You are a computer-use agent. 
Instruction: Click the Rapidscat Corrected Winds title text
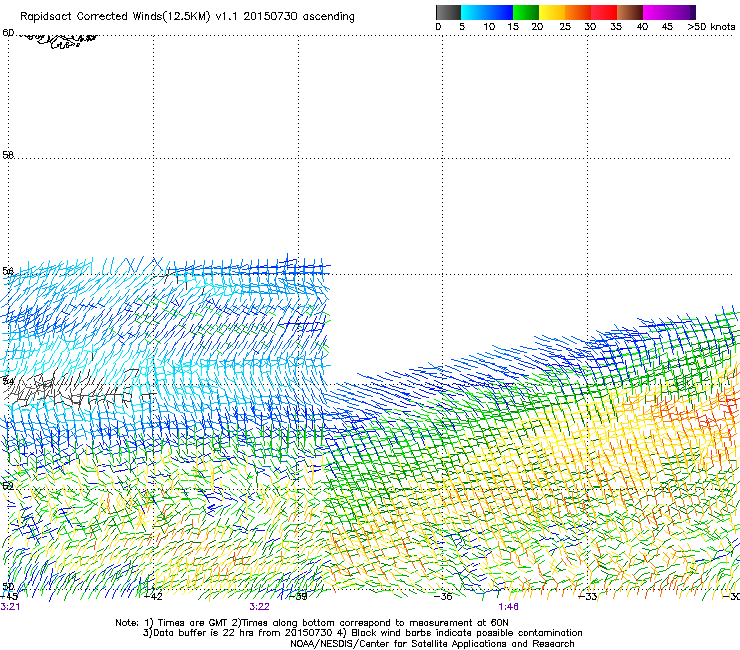pyautogui.click(x=187, y=16)
